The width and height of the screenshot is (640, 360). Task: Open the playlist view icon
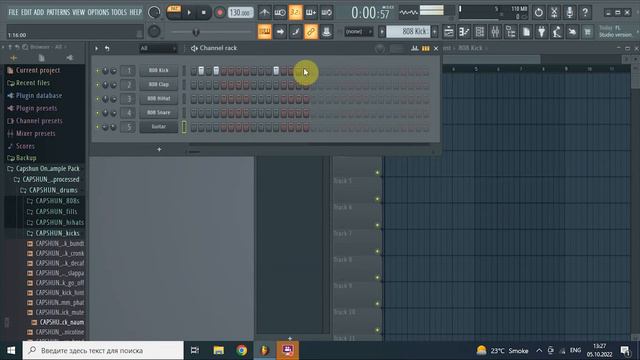click(x=449, y=31)
